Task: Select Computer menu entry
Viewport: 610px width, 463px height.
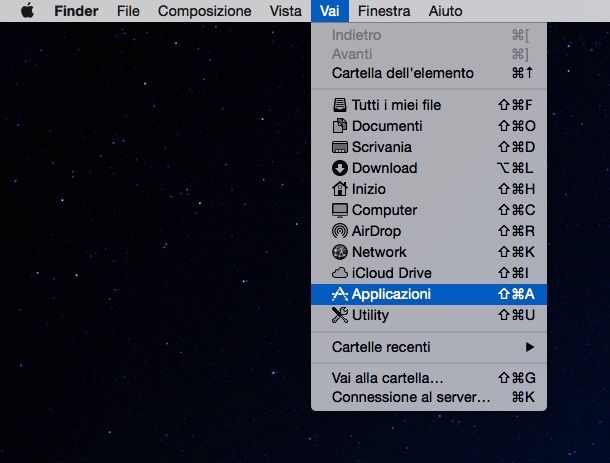Action: click(x=429, y=210)
